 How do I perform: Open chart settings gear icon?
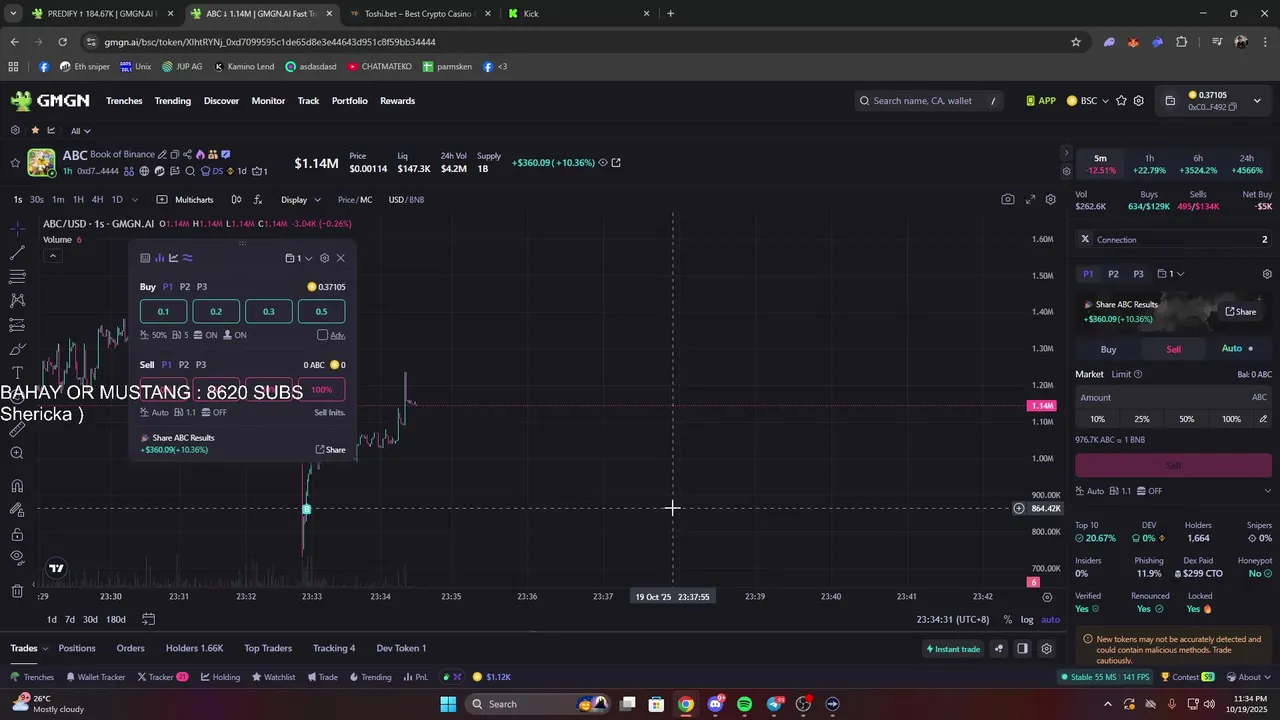[1051, 199]
